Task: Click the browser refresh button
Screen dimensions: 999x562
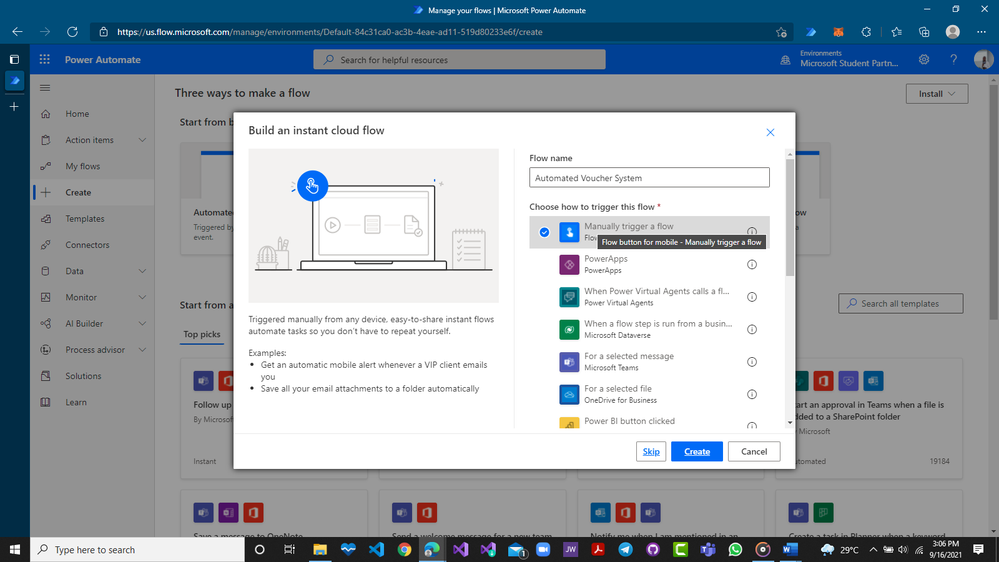Action: (x=72, y=32)
